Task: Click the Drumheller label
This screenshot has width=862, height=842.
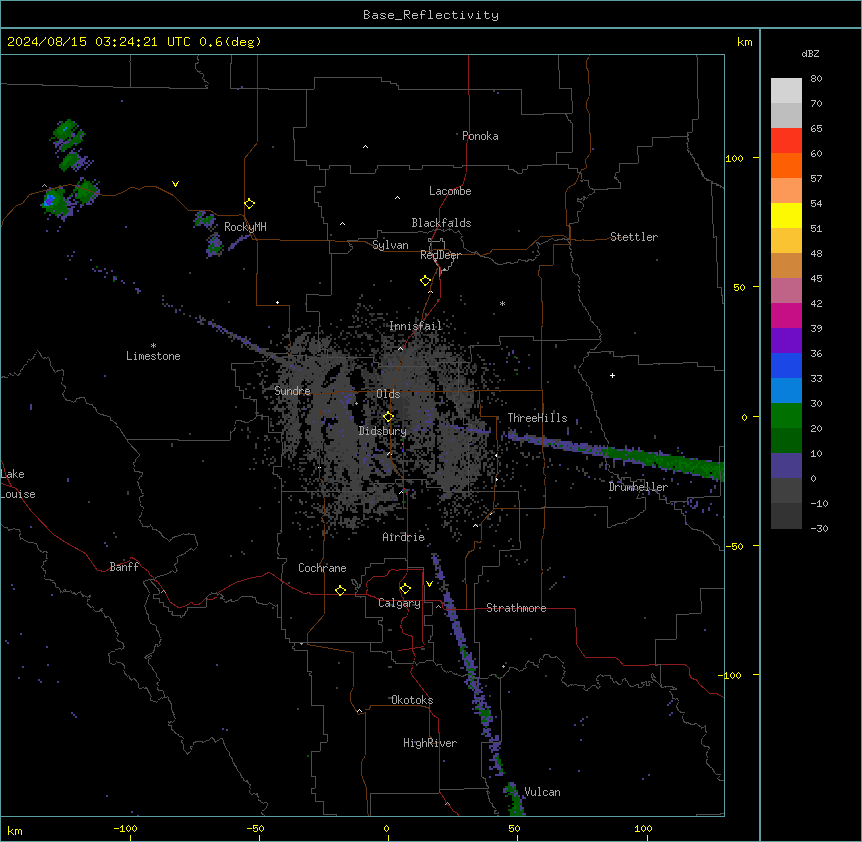Action: point(638,487)
